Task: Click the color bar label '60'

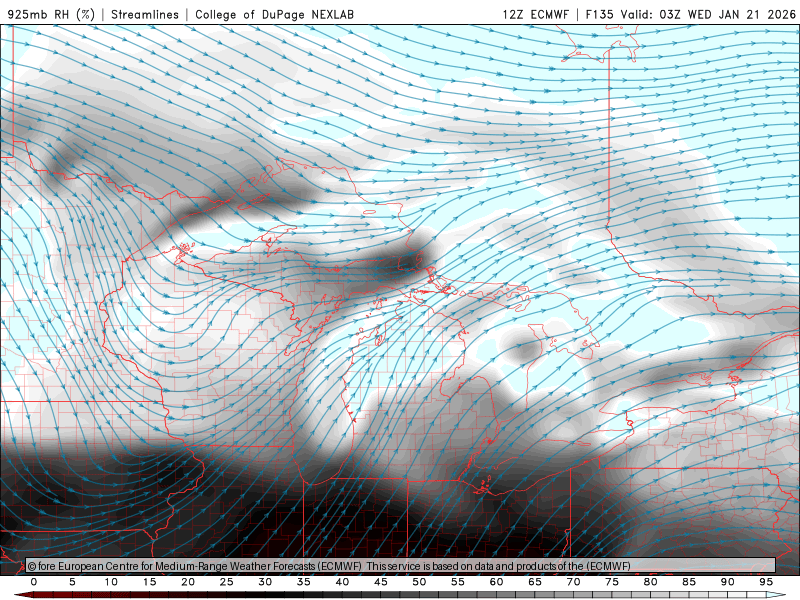Action: pyautogui.click(x=496, y=582)
